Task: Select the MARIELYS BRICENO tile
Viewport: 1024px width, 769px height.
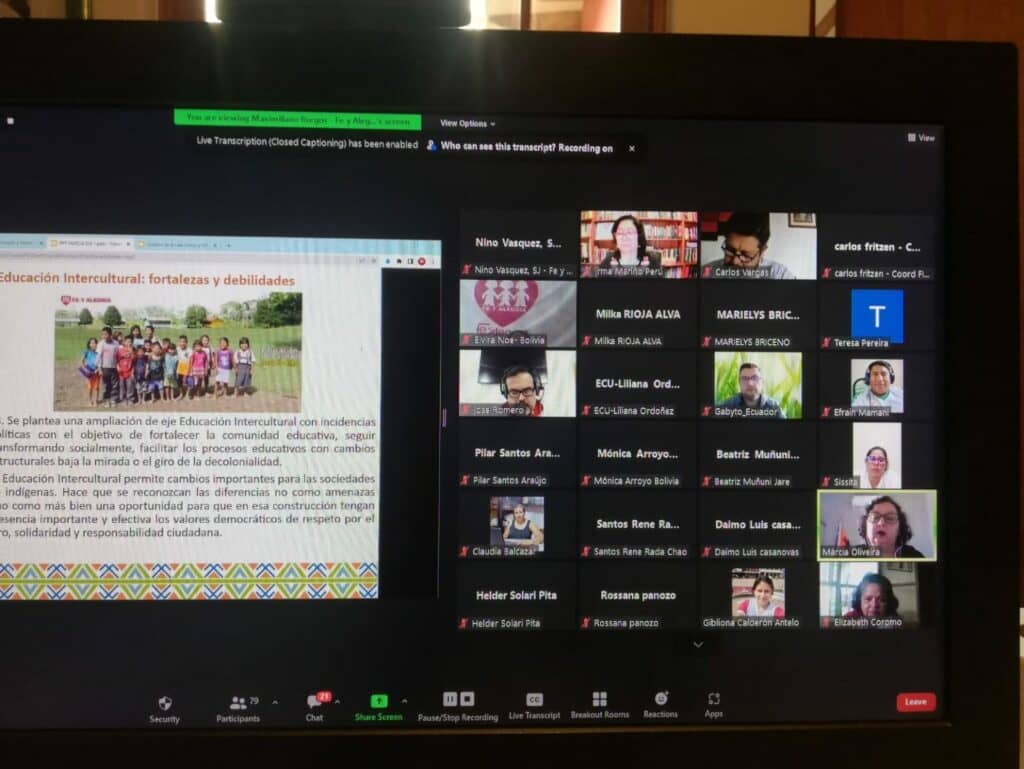Action: tap(758, 316)
